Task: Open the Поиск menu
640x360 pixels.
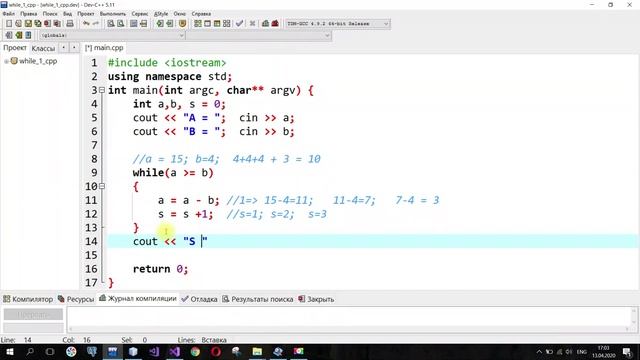Action: pyautogui.click(x=50, y=13)
